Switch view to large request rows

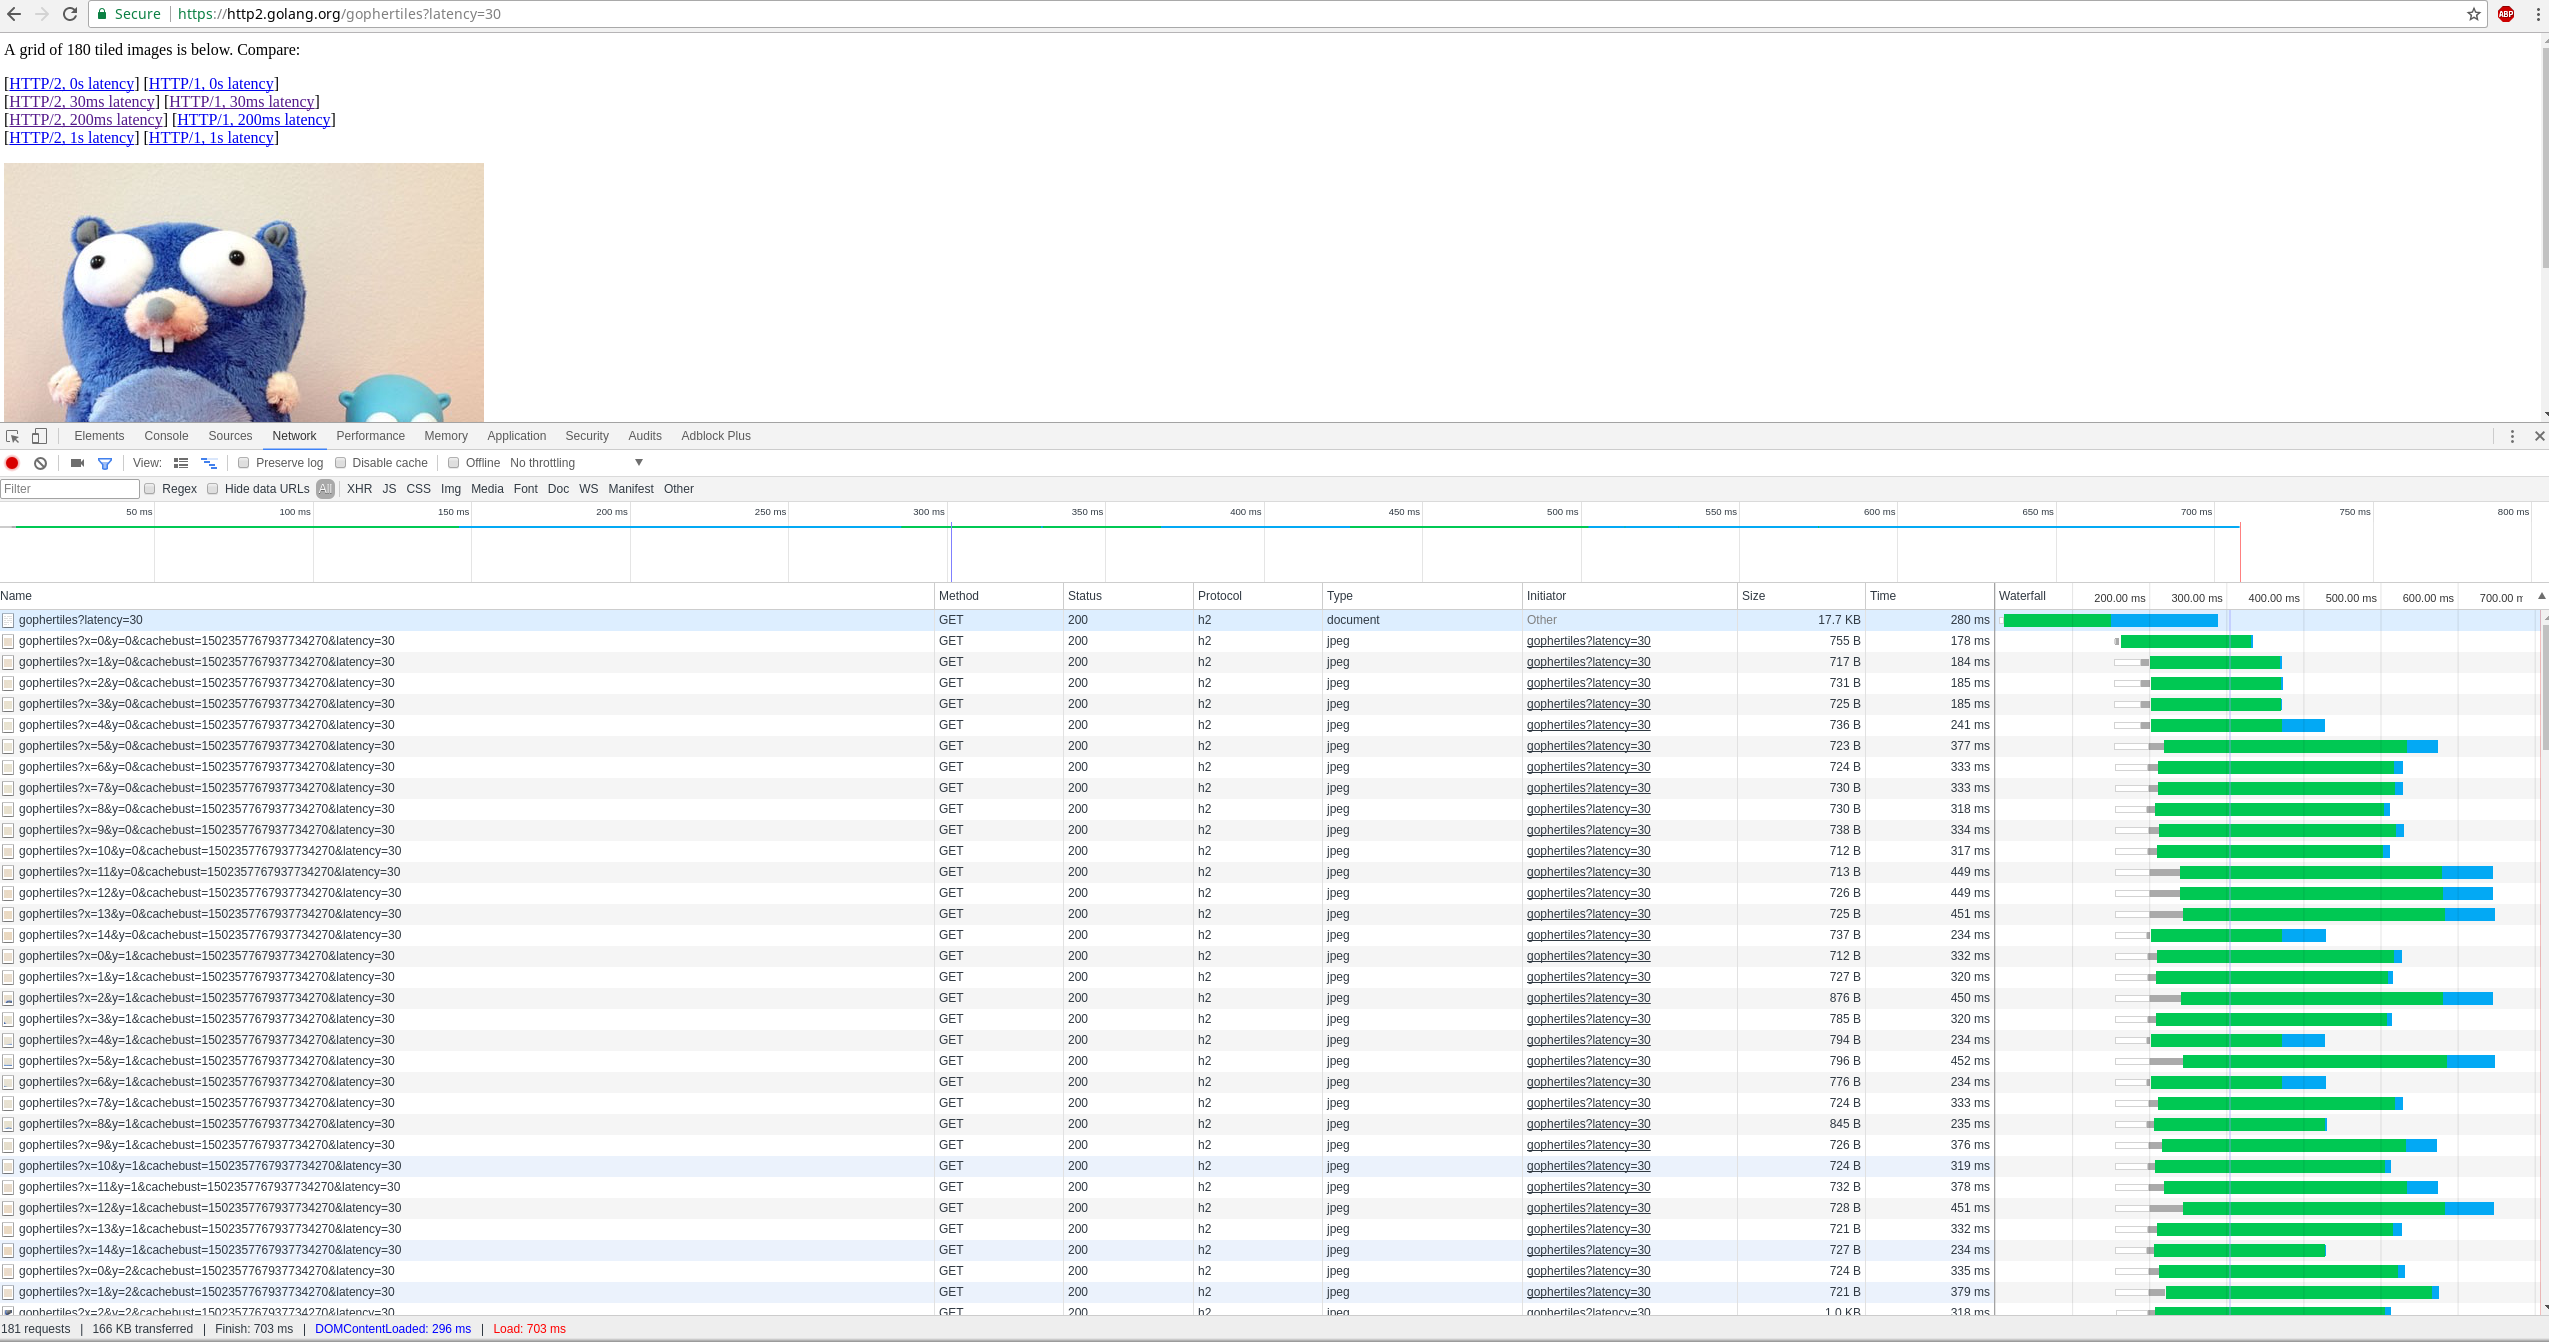[181, 463]
